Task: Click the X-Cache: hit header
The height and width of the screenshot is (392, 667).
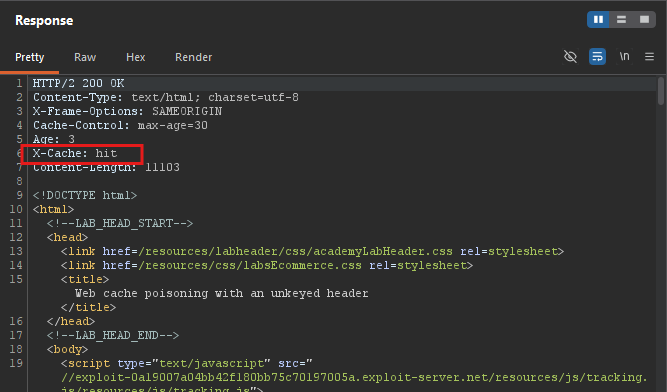Action: (75, 153)
